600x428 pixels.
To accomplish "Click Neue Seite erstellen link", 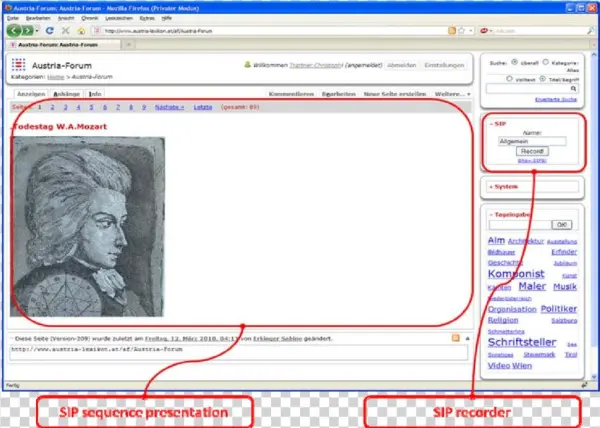I will (x=395, y=94).
